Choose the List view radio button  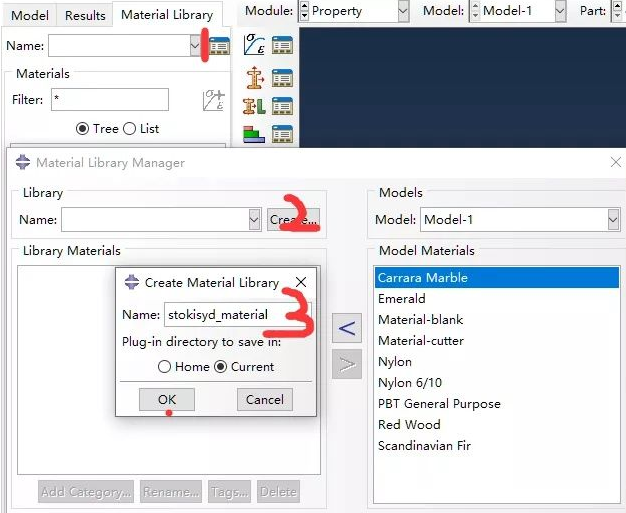coord(128,129)
